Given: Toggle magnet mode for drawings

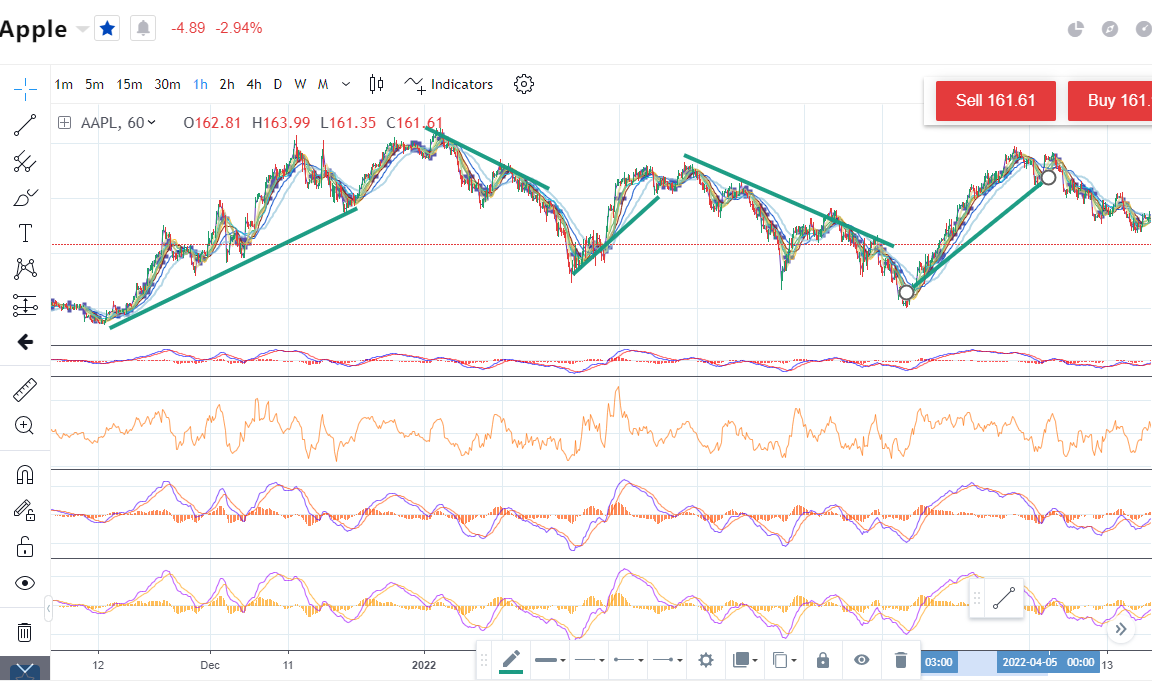Looking at the screenshot, I should pos(25,474).
